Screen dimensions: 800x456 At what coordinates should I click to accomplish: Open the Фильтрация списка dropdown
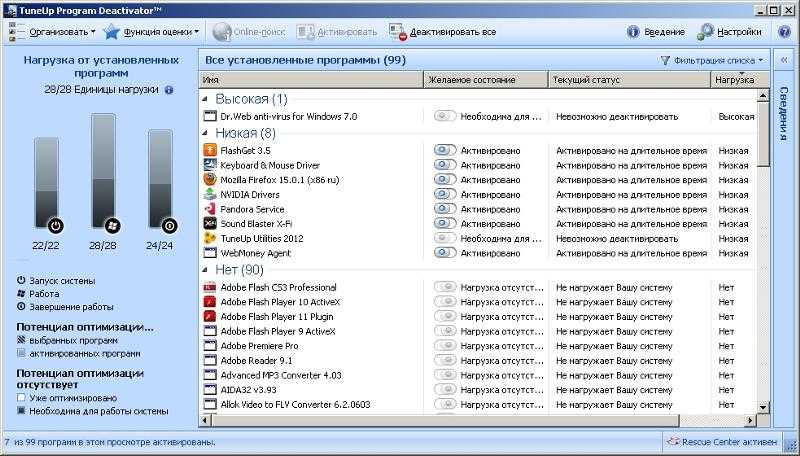coord(712,60)
